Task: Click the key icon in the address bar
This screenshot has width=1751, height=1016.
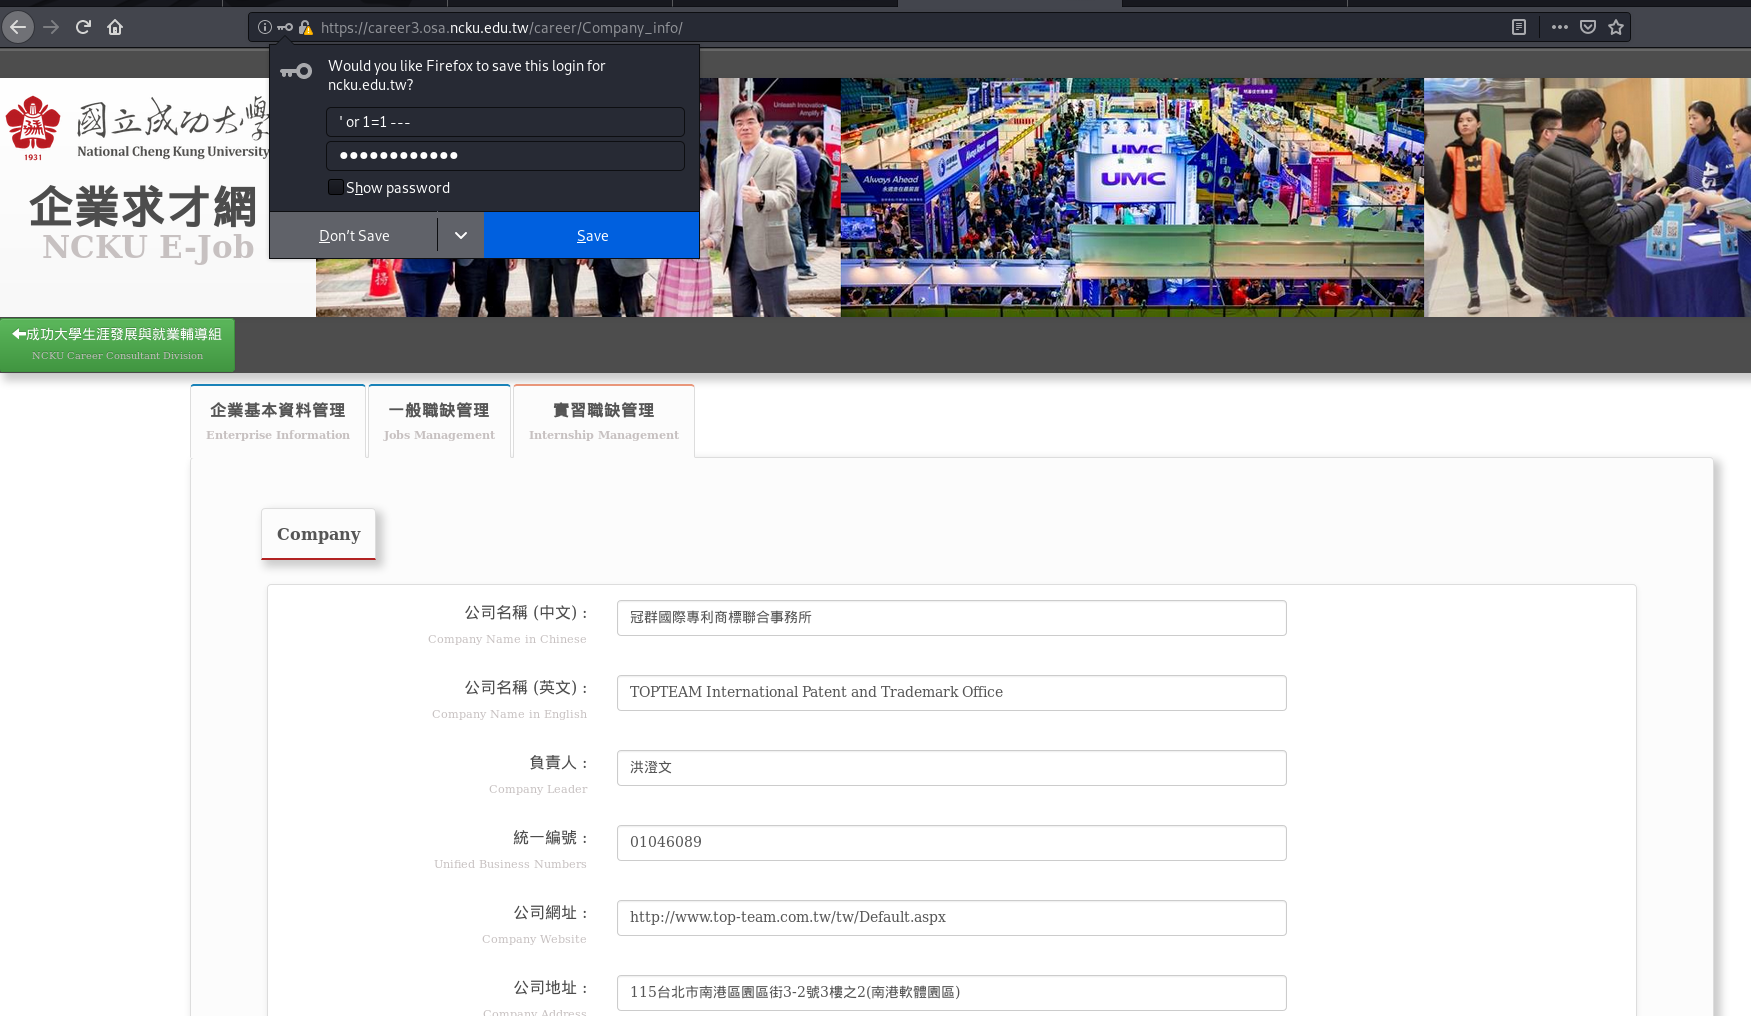Action: point(285,27)
